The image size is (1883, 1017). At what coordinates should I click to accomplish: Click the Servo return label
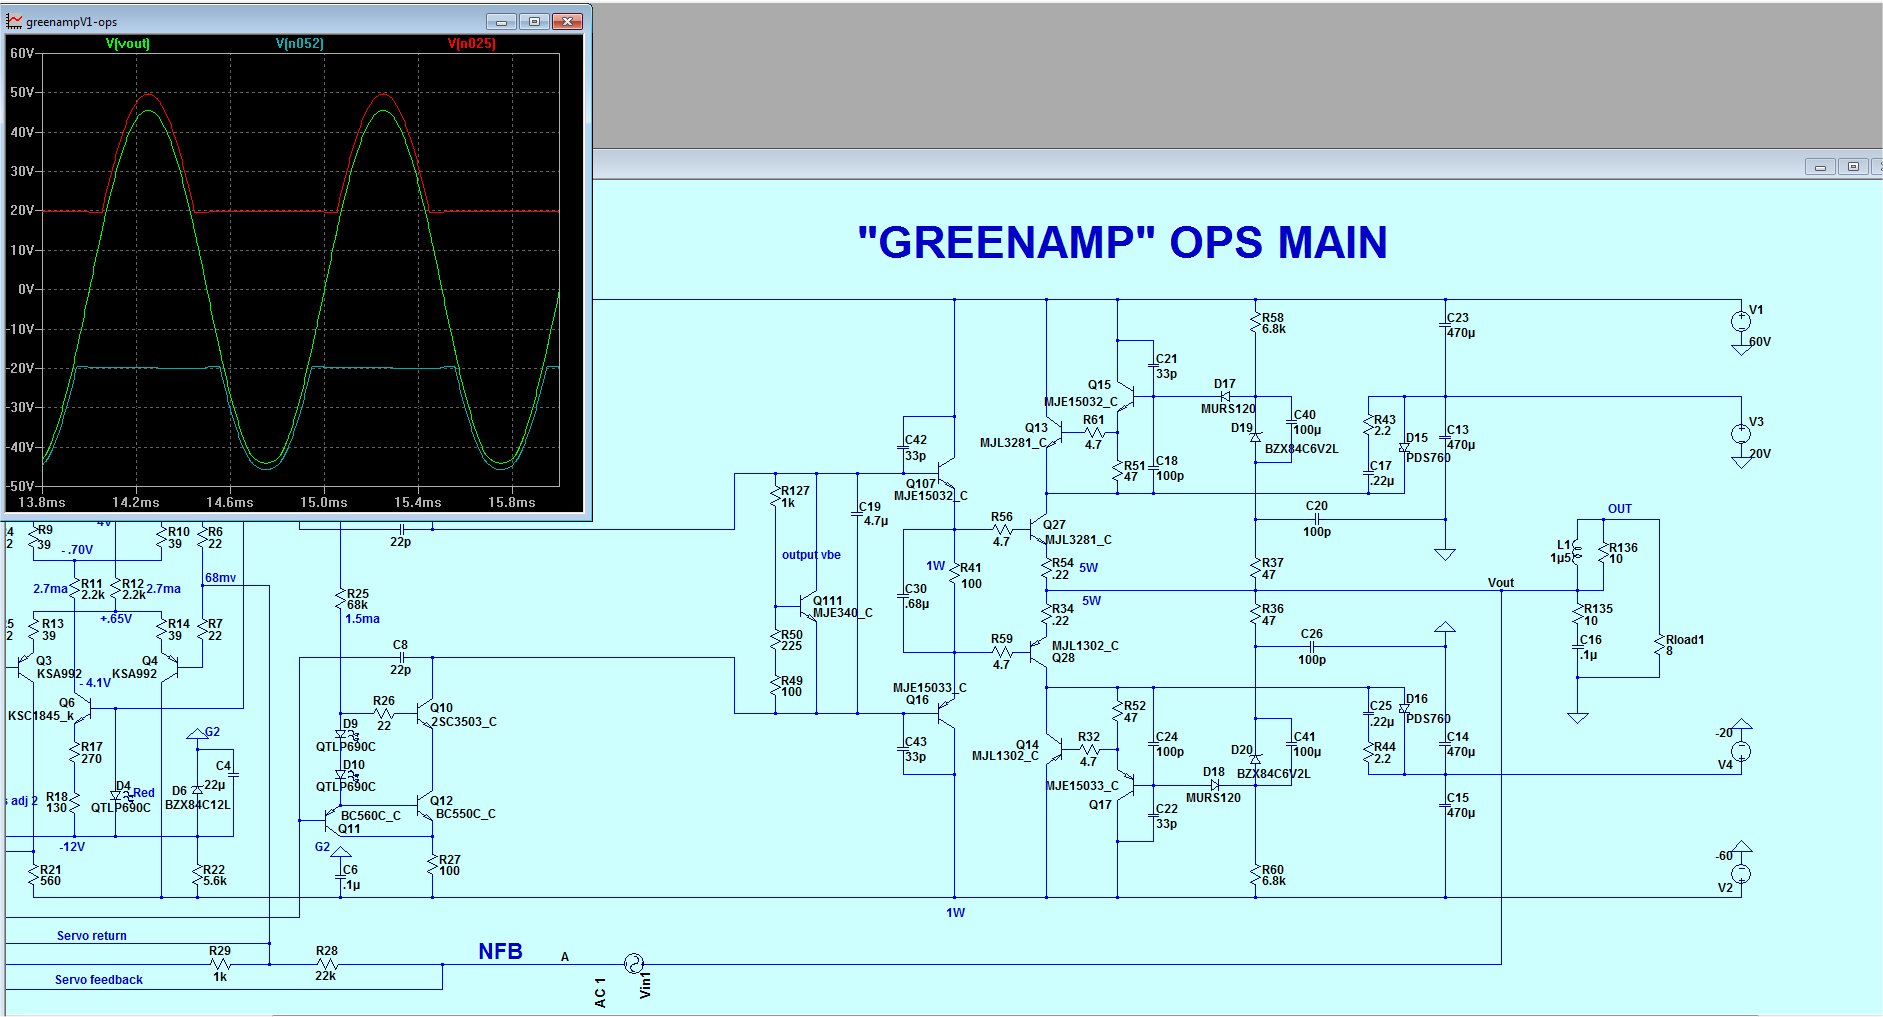coord(92,936)
